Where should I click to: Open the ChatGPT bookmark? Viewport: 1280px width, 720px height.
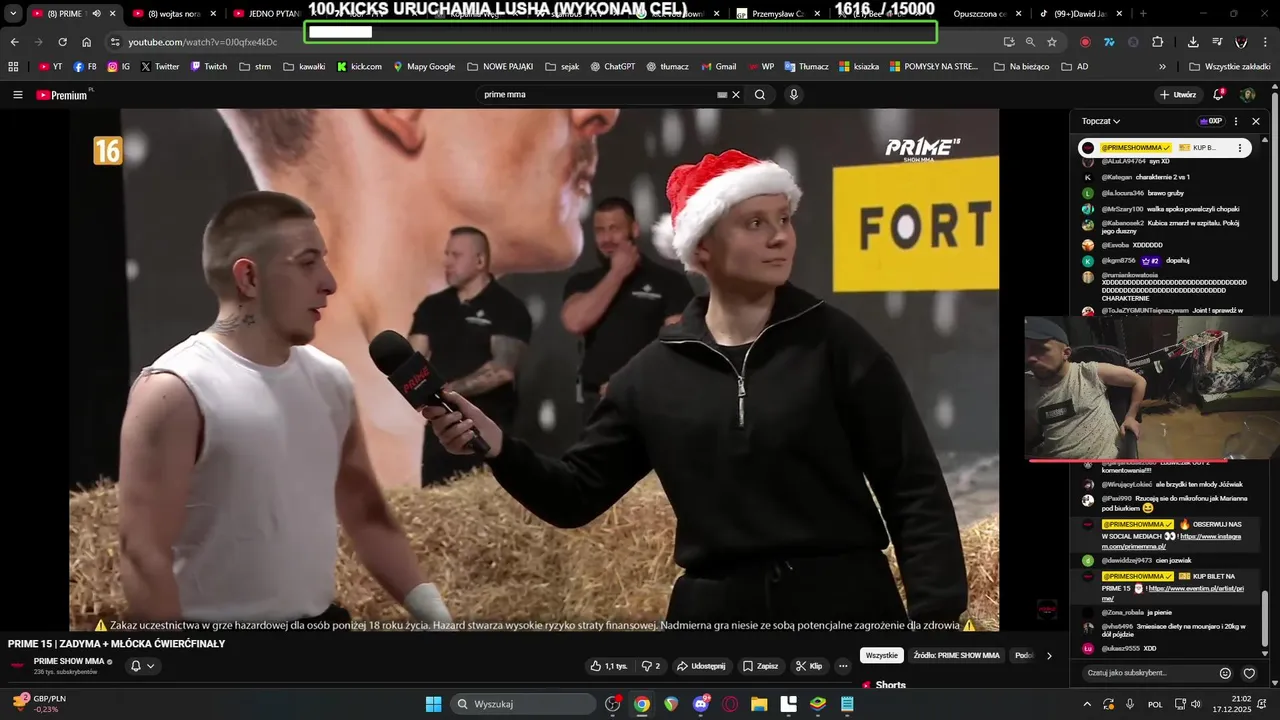pos(612,67)
